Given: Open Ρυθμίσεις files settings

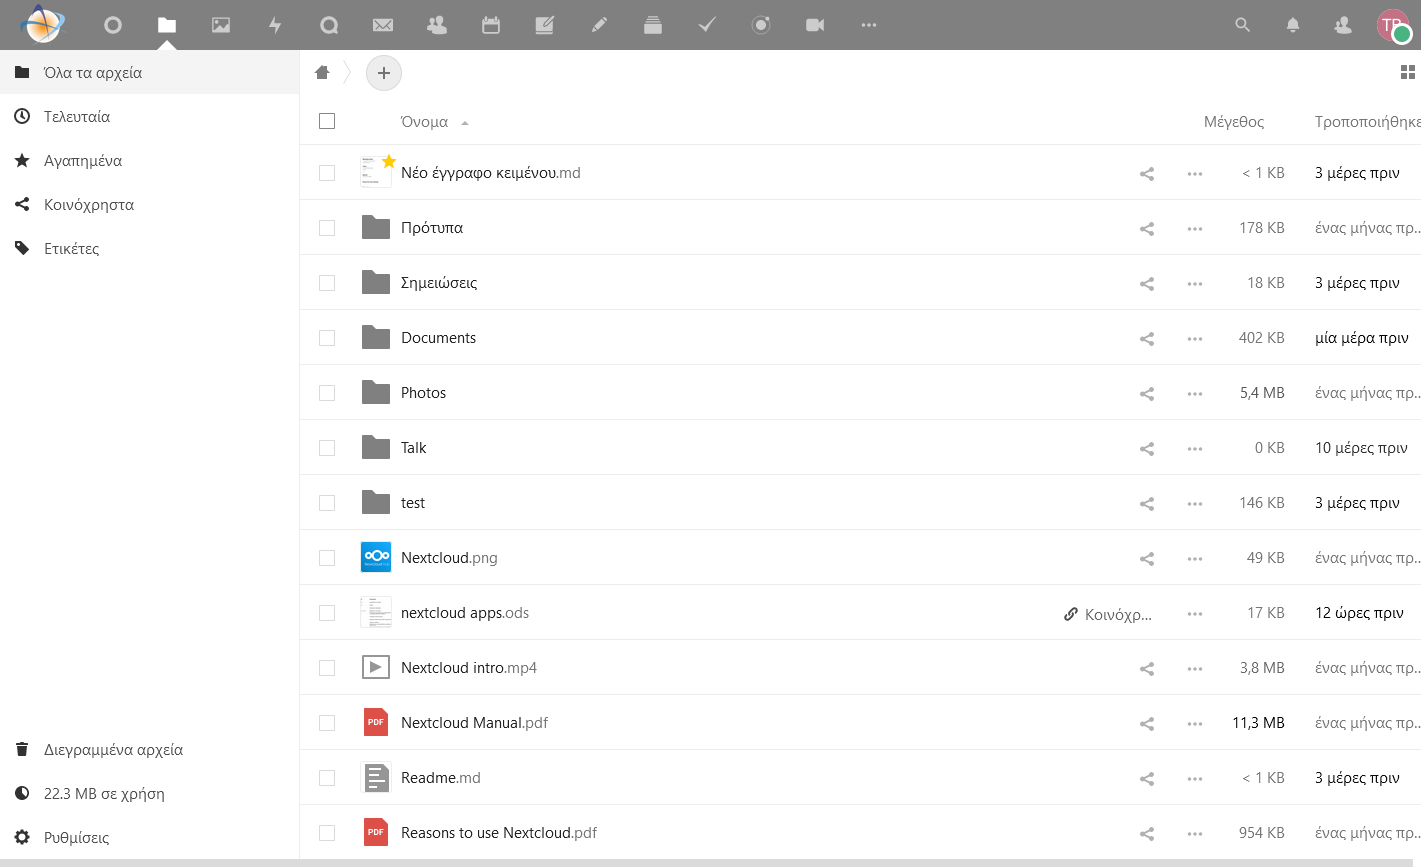Looking at the screenshot, I should (150, 837).
